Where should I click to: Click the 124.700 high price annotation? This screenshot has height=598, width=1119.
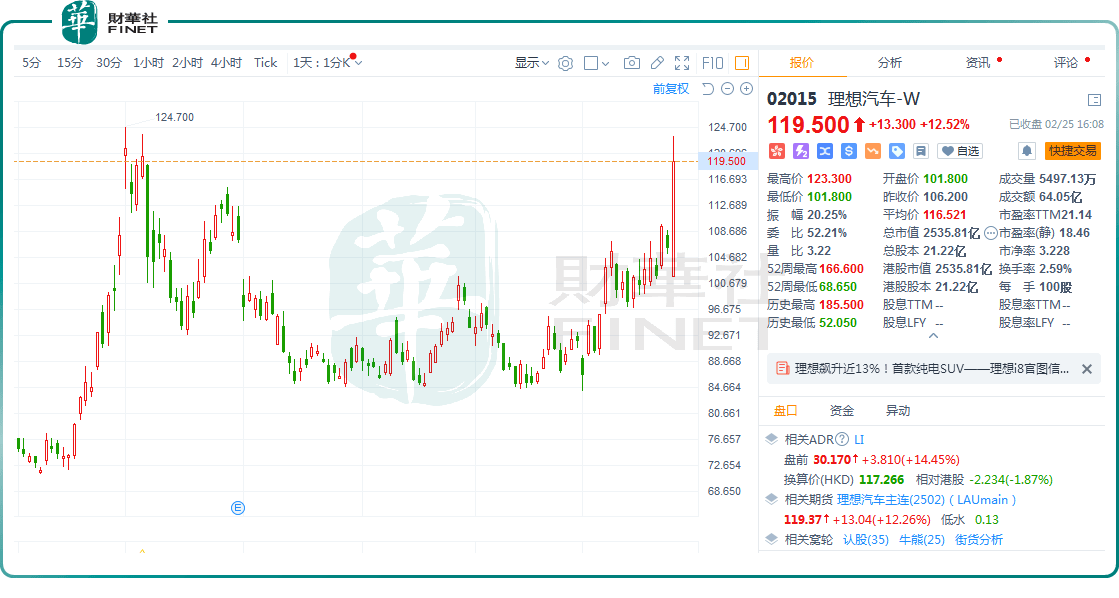[175, 117]
